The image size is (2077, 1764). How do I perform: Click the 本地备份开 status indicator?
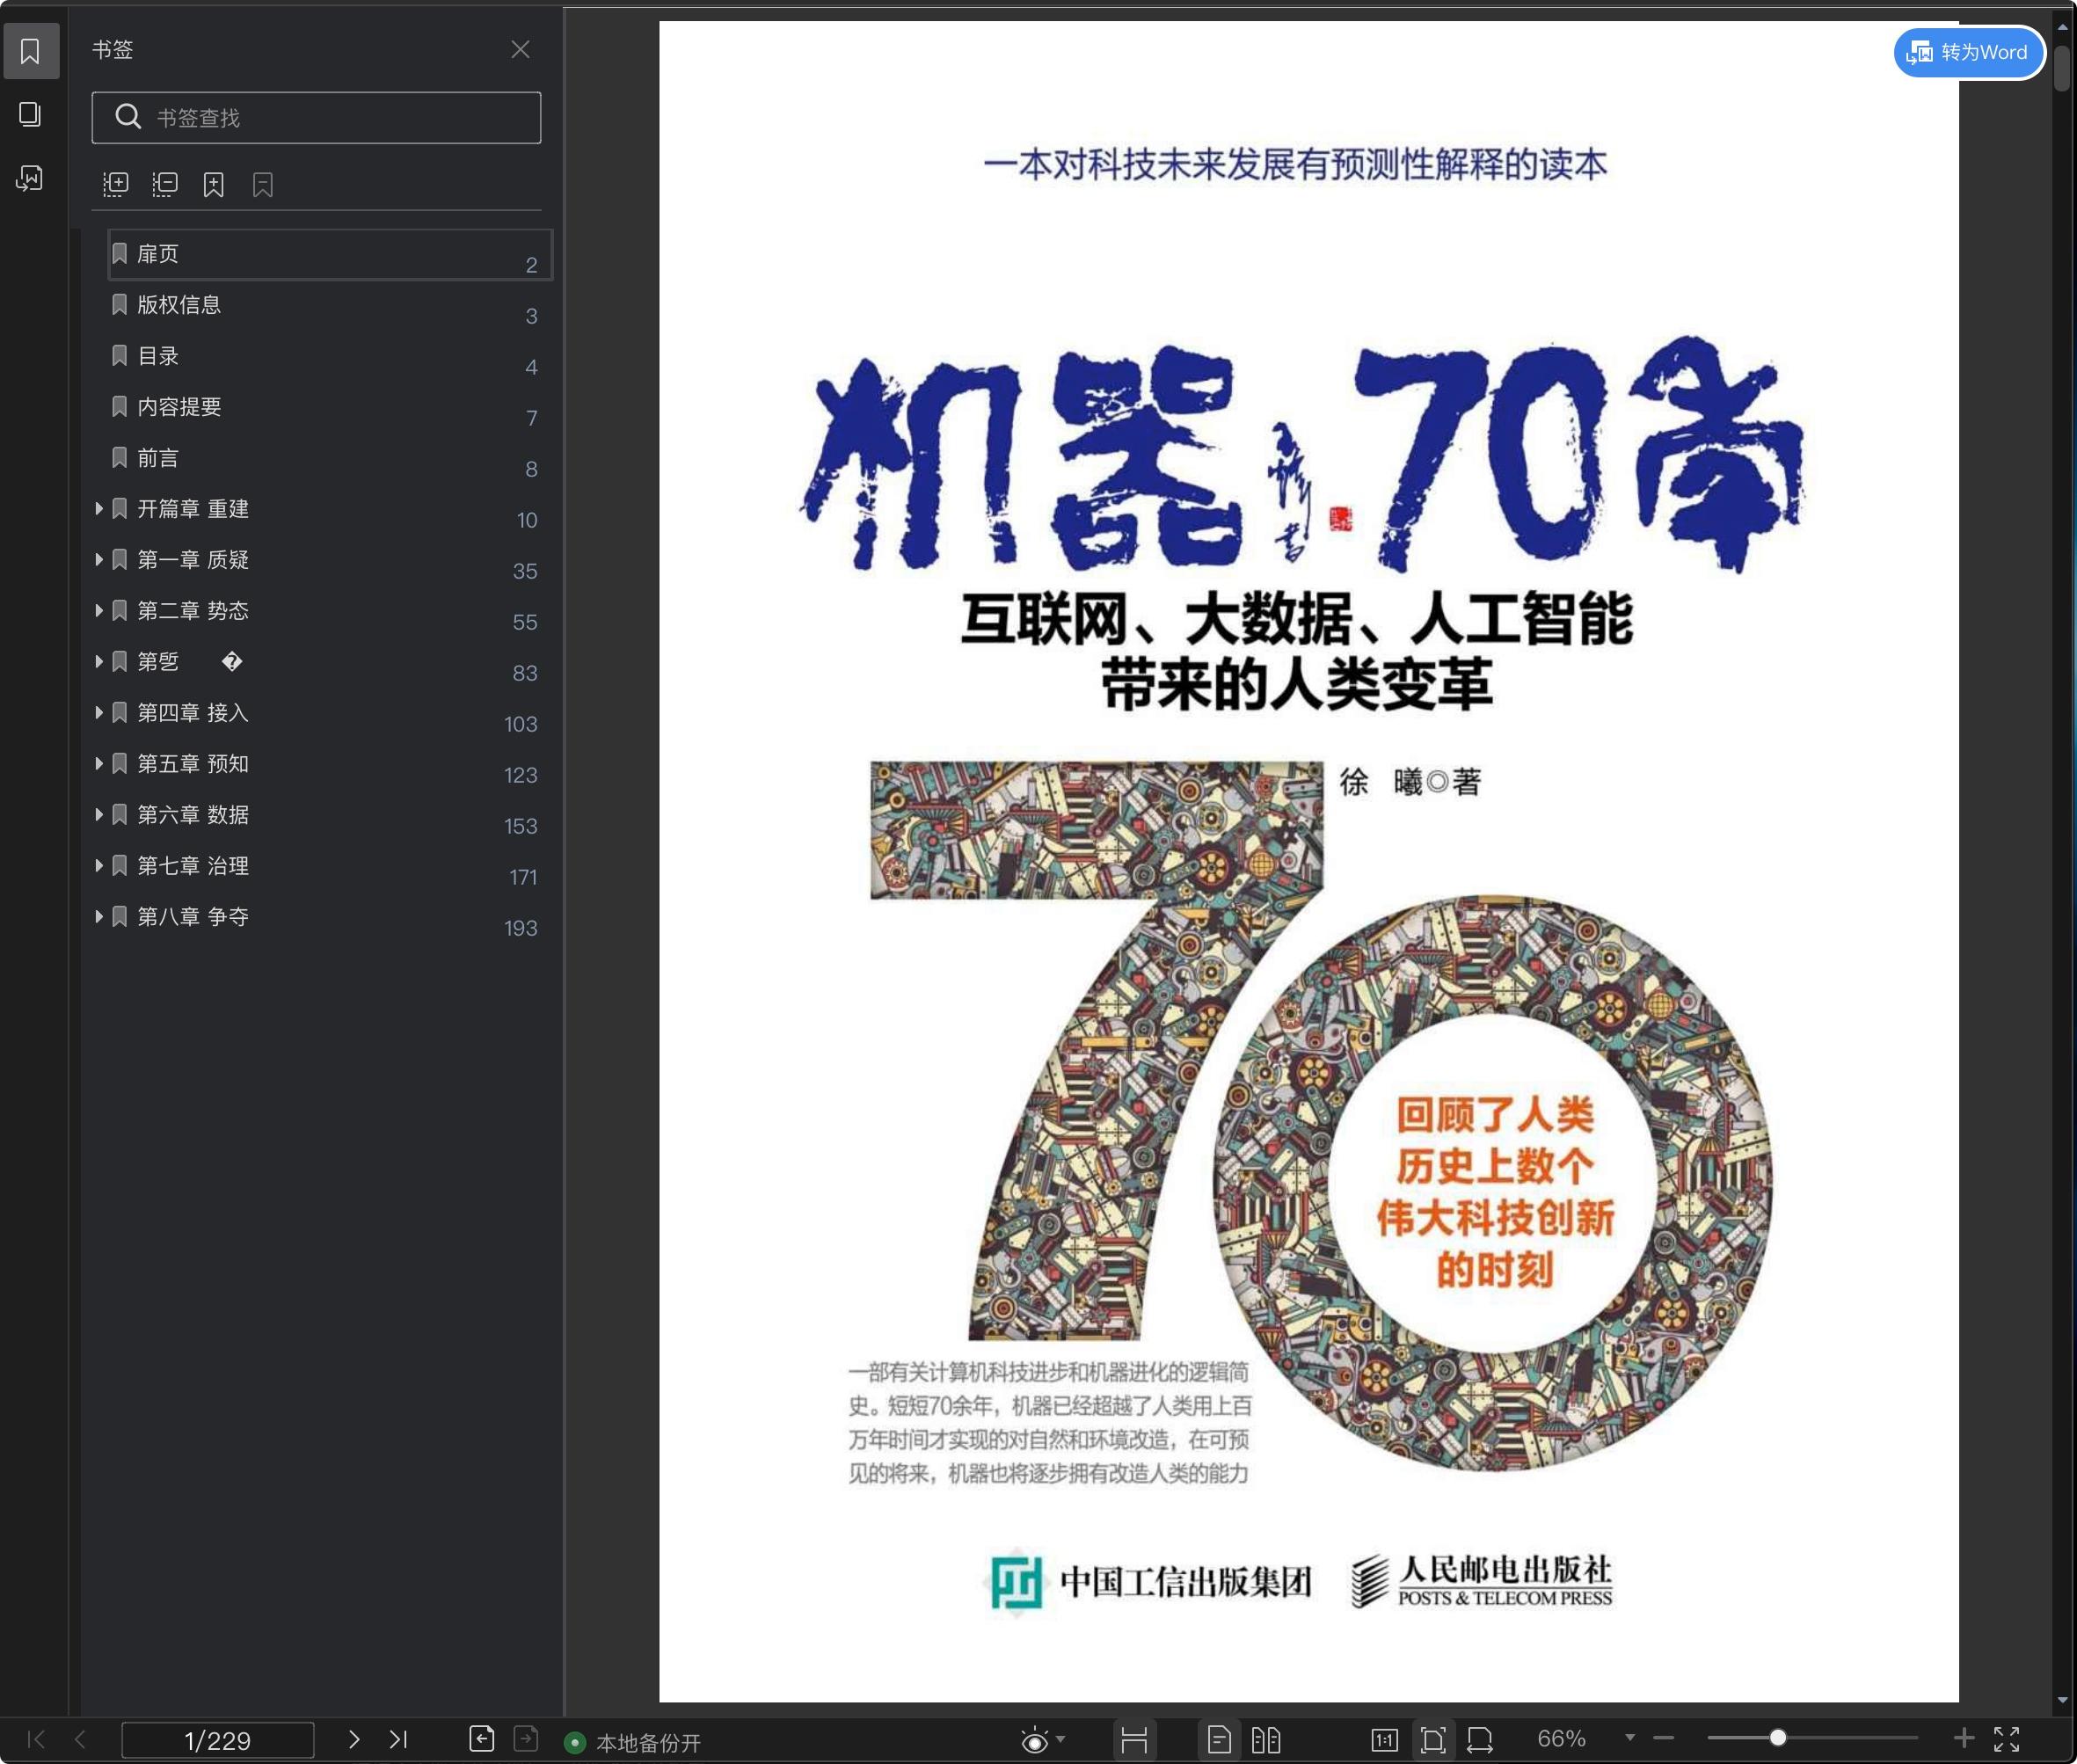(633, 1742)
